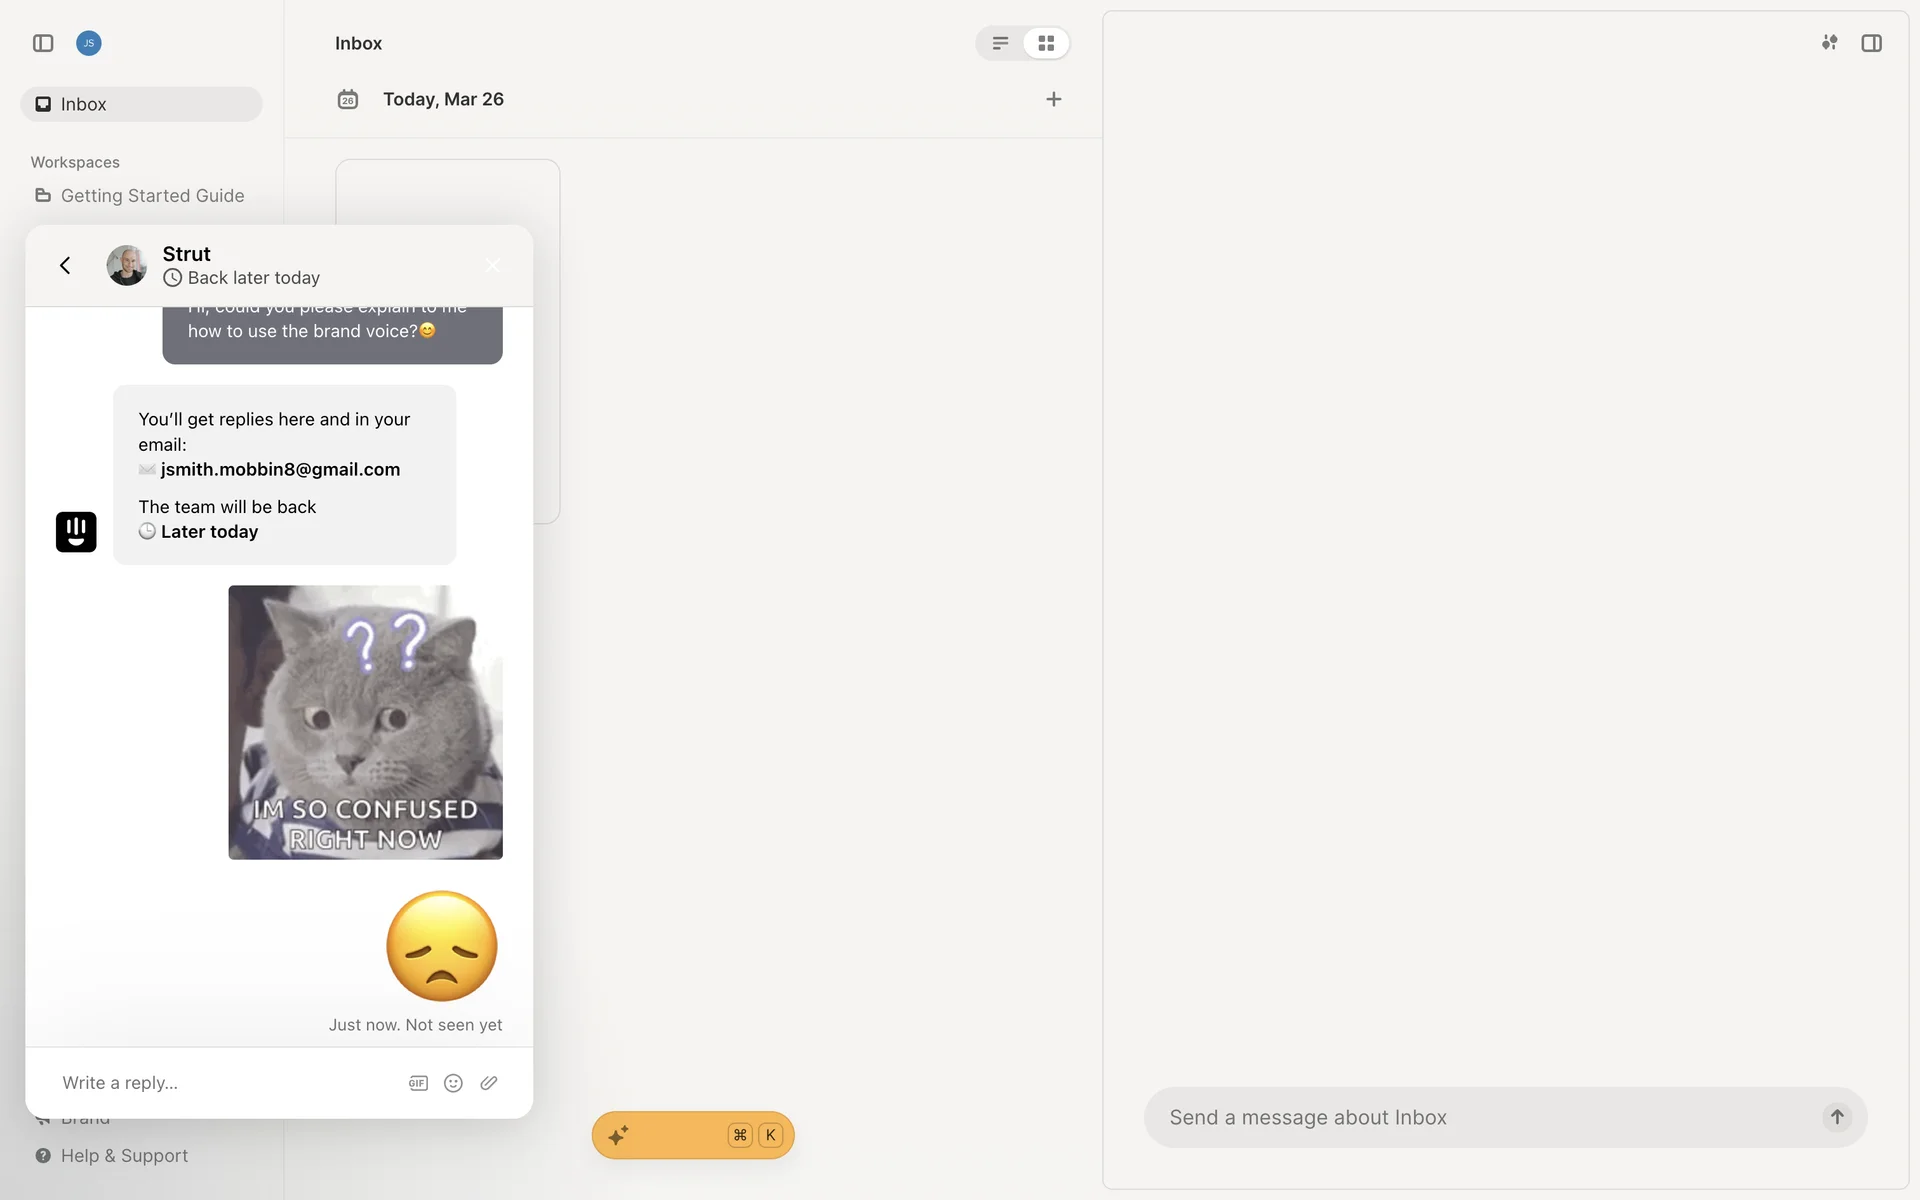Toggle the right side panel icon
This screenshot has width=1920, height=1200.
[x=1871, y=43]
